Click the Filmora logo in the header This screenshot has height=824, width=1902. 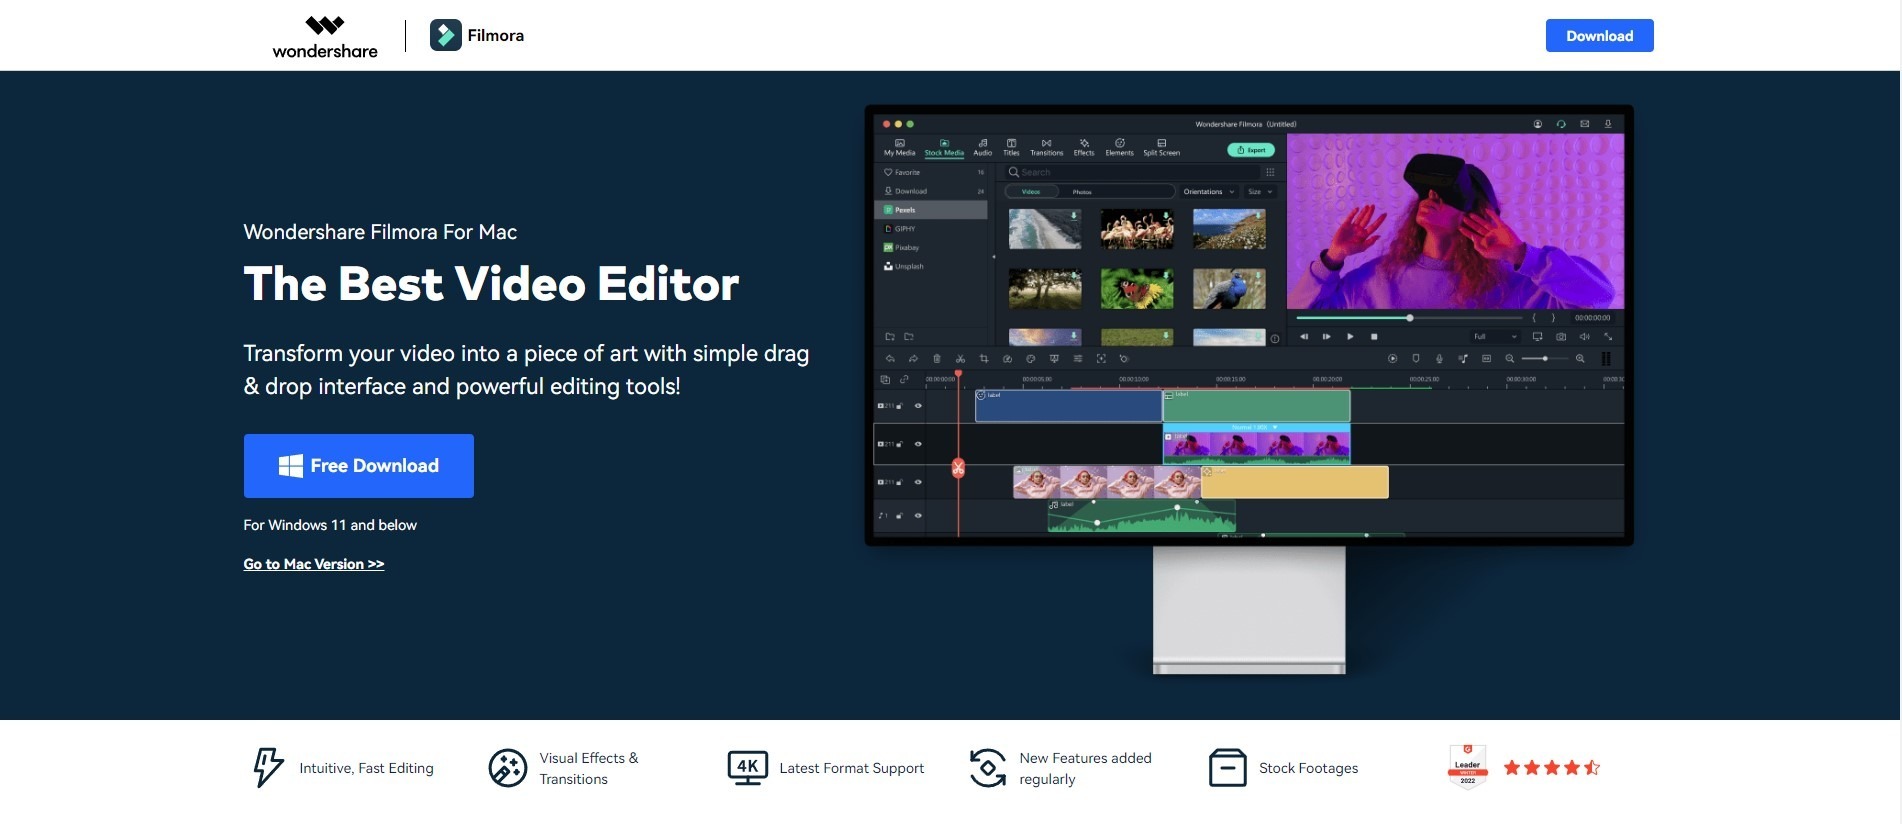point(477,35)
